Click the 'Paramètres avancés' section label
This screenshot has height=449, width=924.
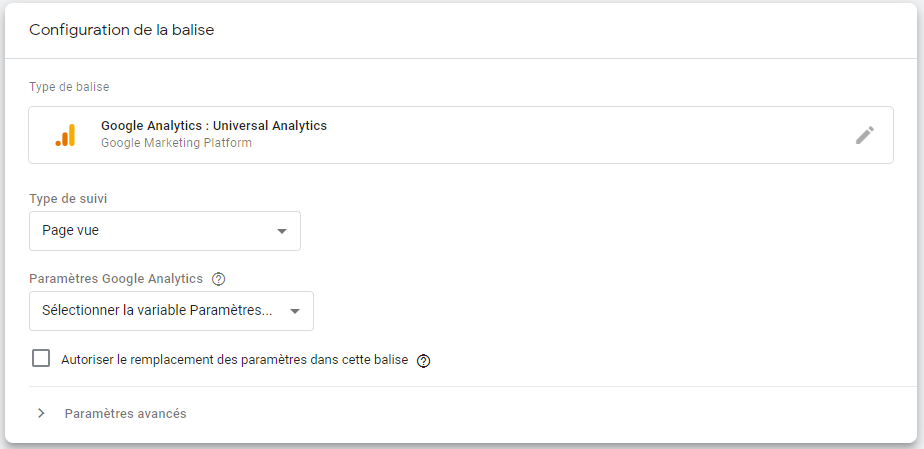pos(125,414)
